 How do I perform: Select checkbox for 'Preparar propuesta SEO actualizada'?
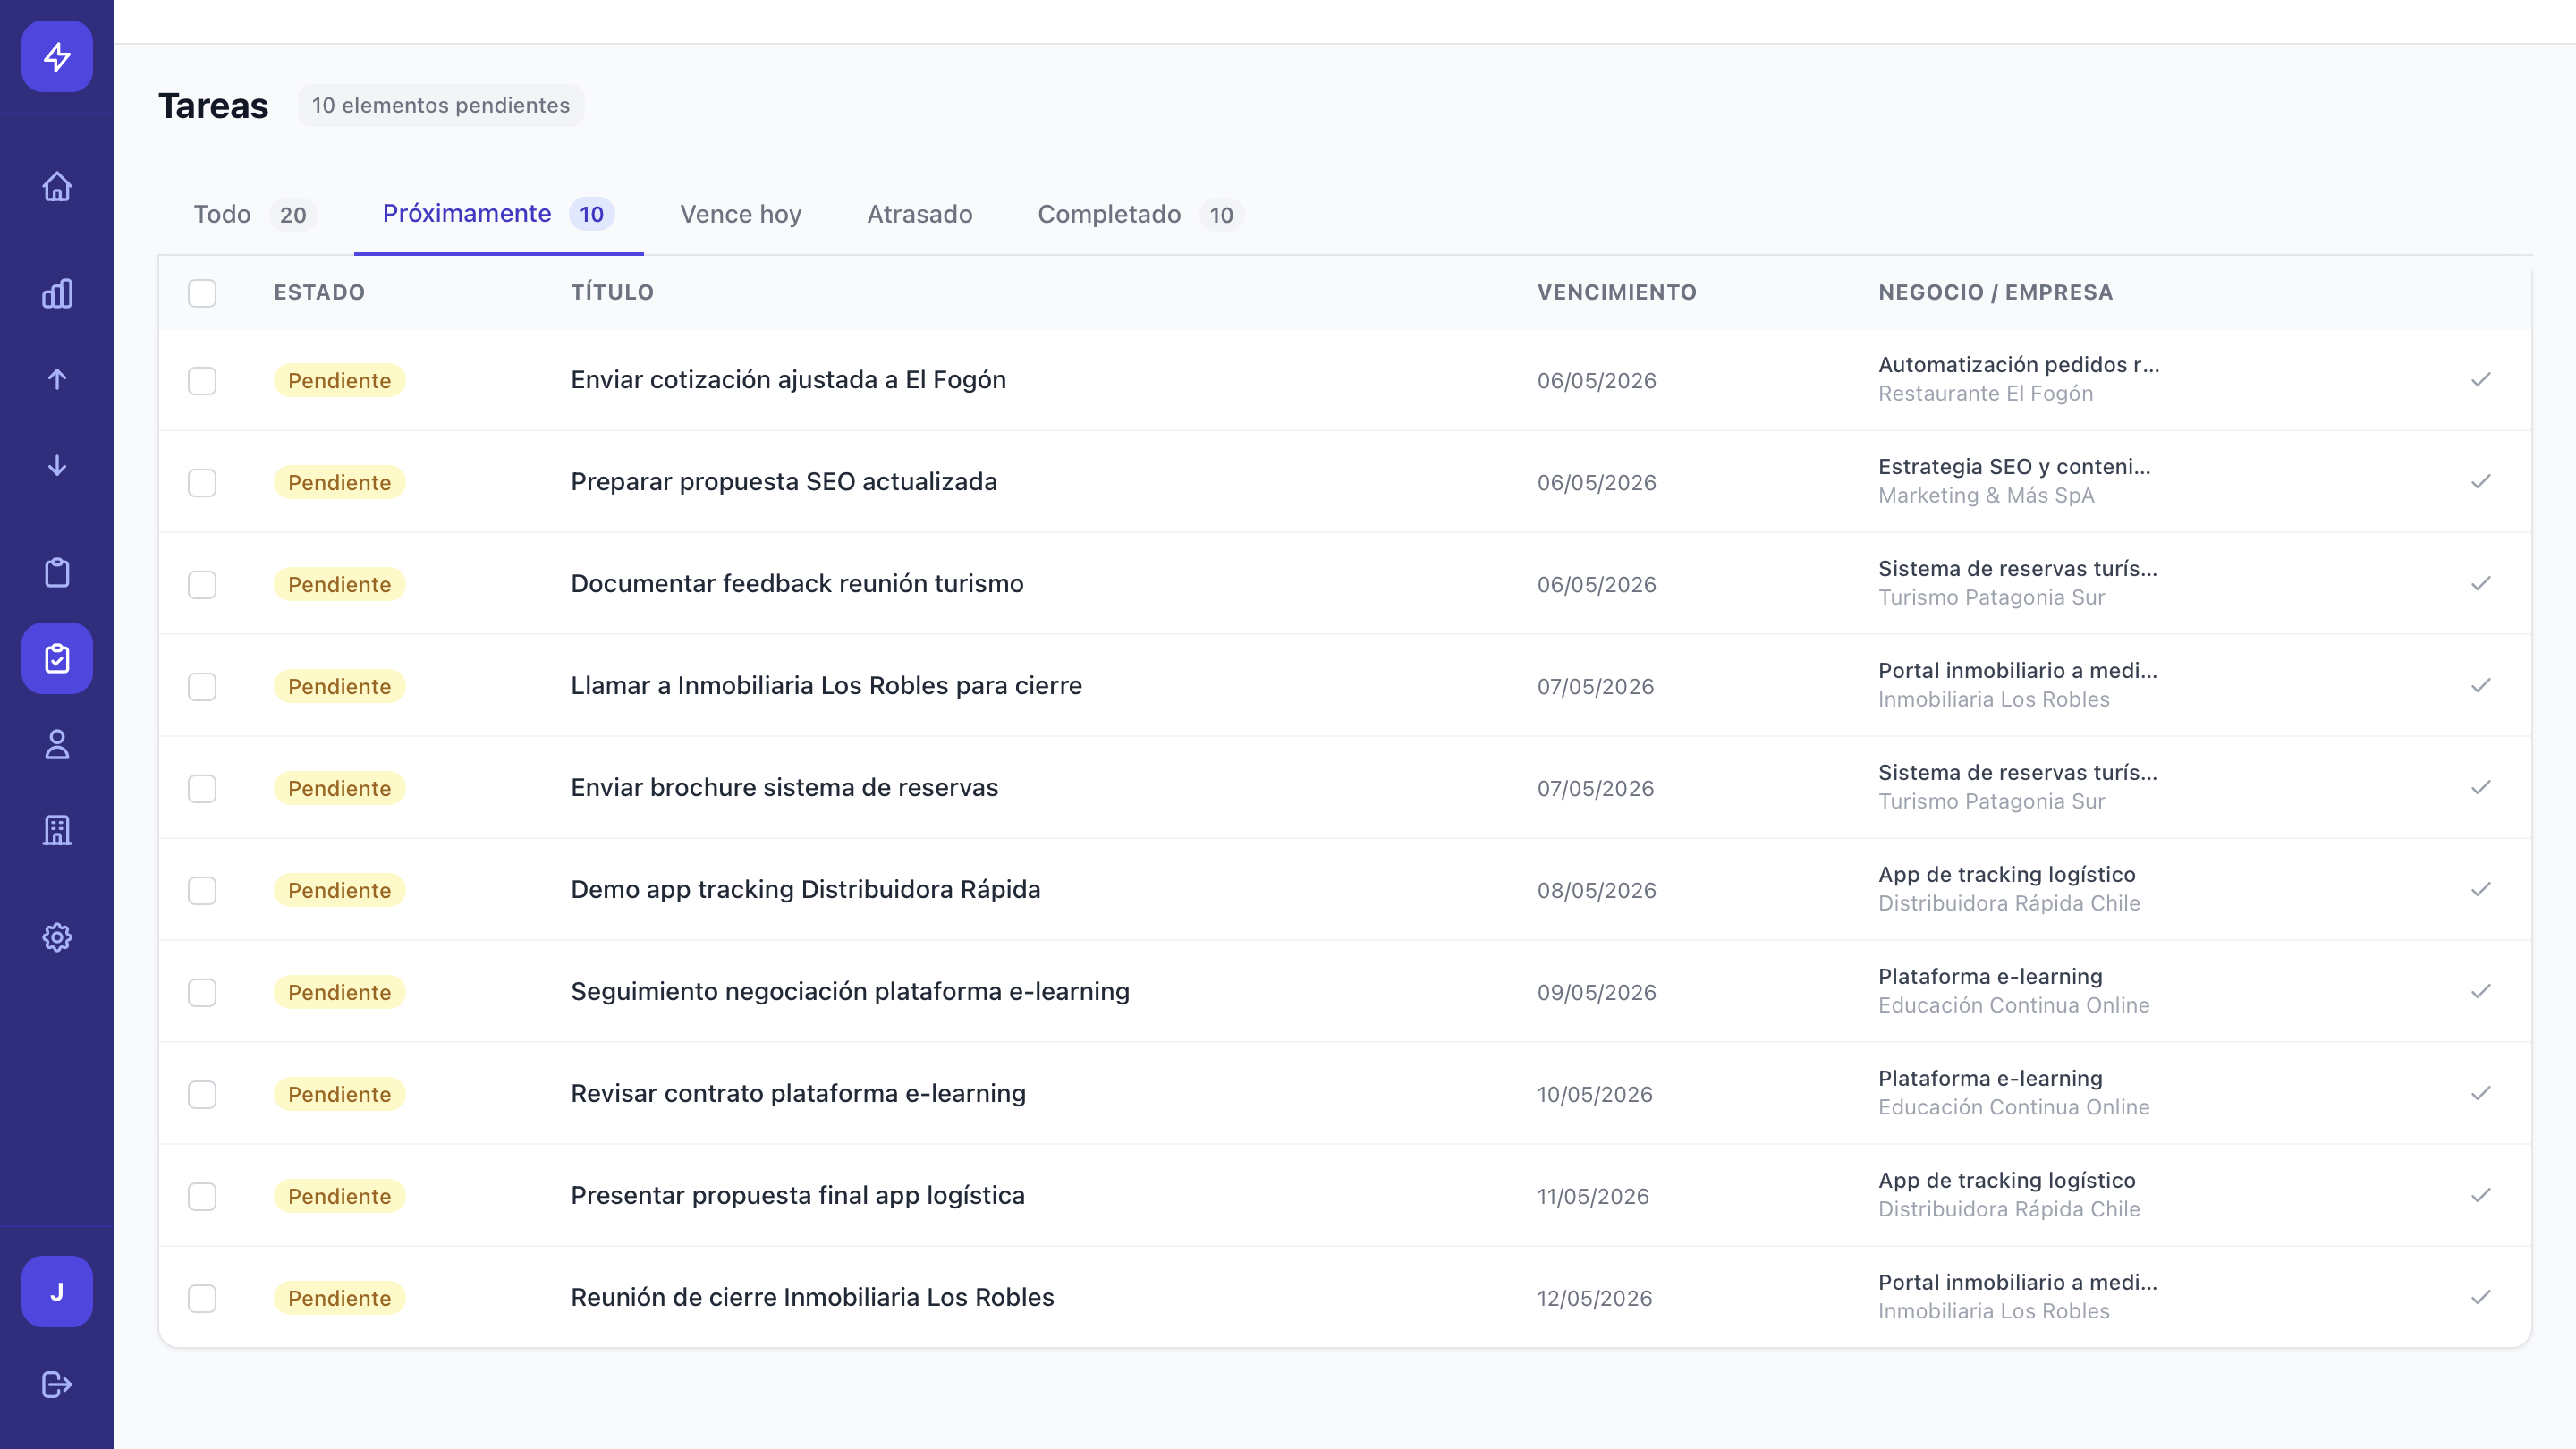(x=202, y=483)
